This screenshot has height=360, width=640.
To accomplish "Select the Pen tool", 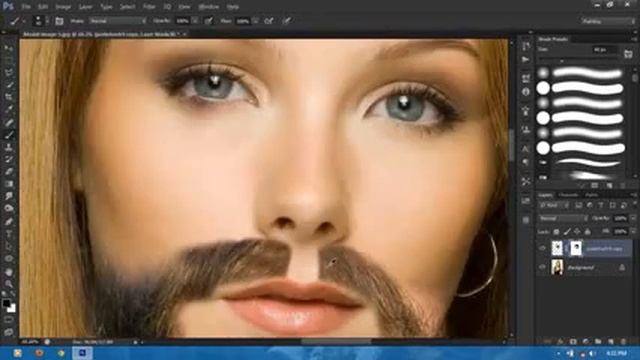I will (x=9, y=222).
